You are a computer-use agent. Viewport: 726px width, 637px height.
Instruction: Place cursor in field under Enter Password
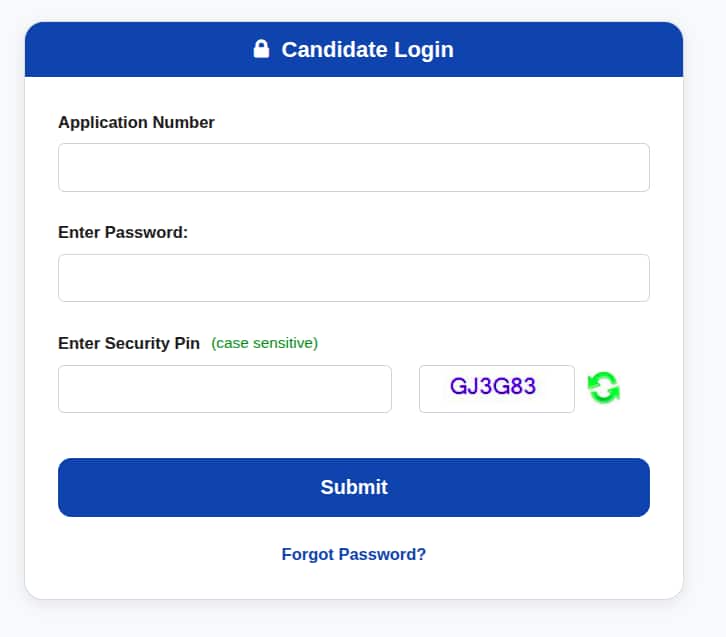click(x=354, y=278)
